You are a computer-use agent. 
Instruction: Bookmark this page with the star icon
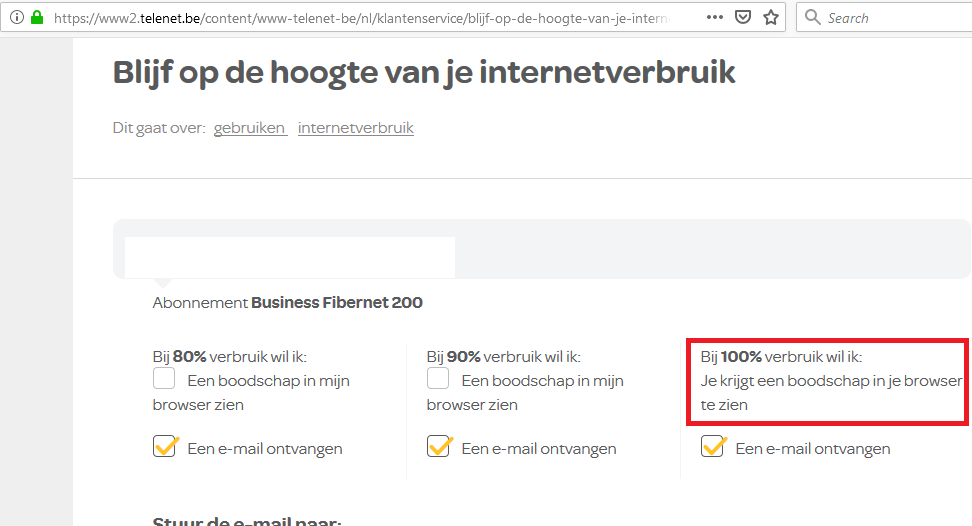pos(770,17)
